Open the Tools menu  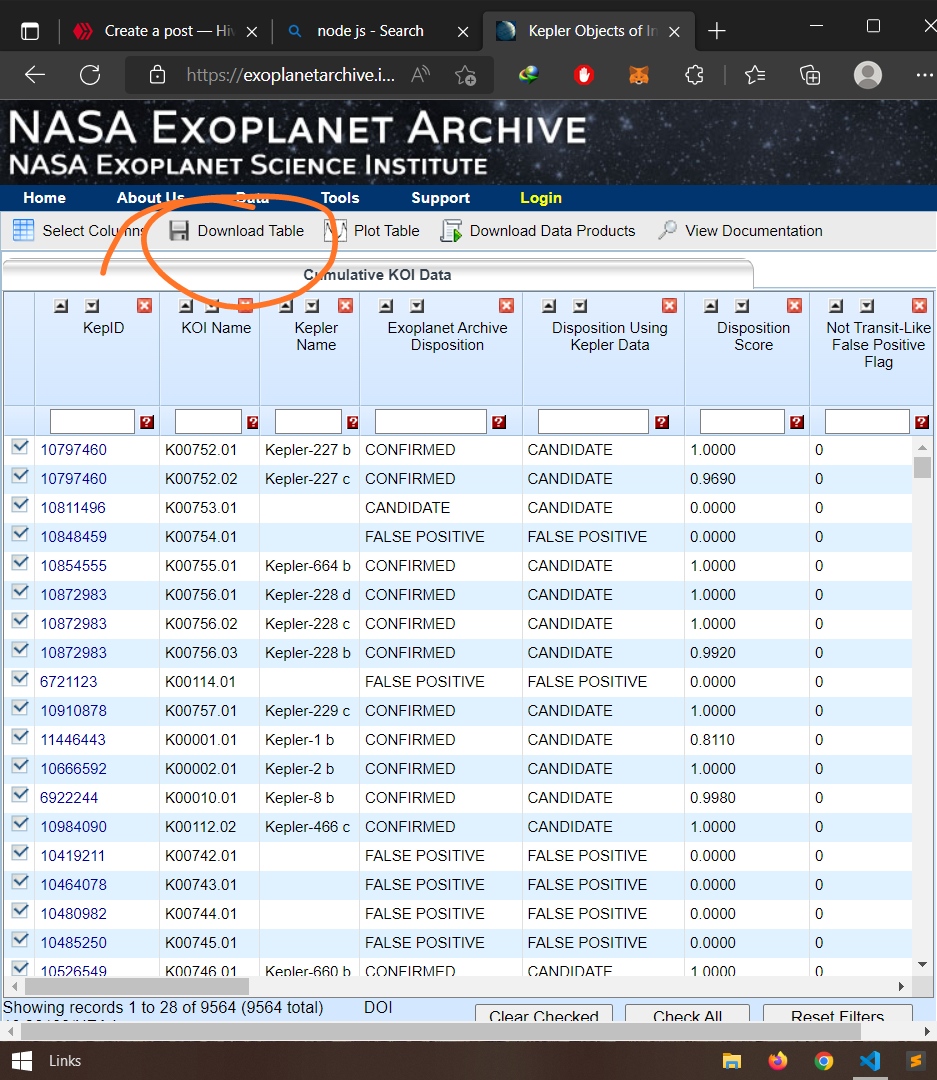340,198
